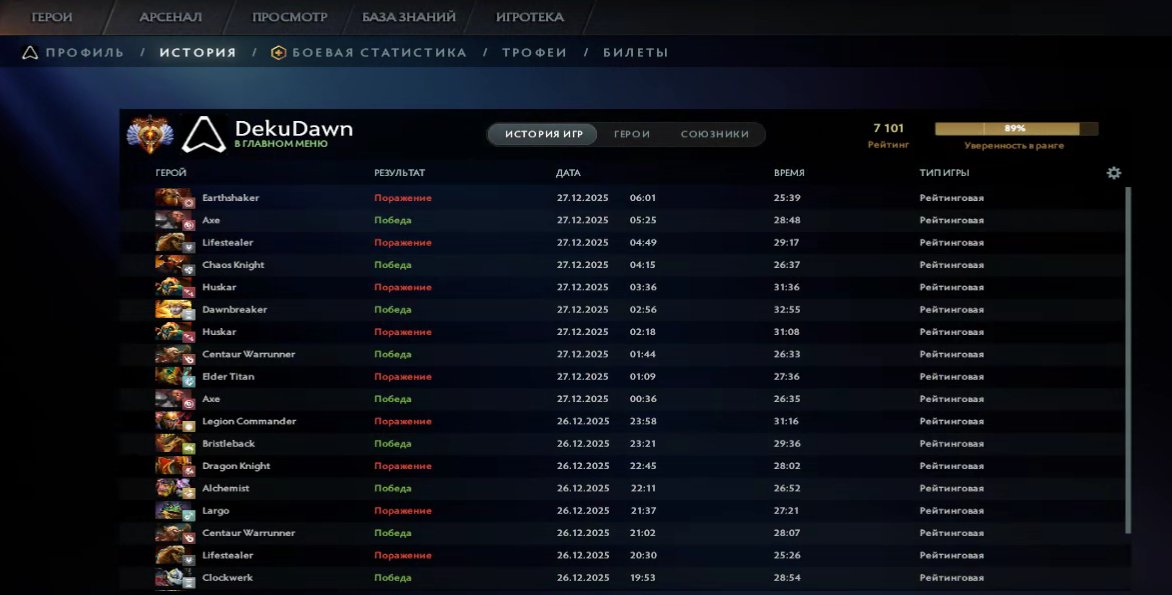
Task: Click the Рейтинг value 7 101
Action: tap(888, 127)
